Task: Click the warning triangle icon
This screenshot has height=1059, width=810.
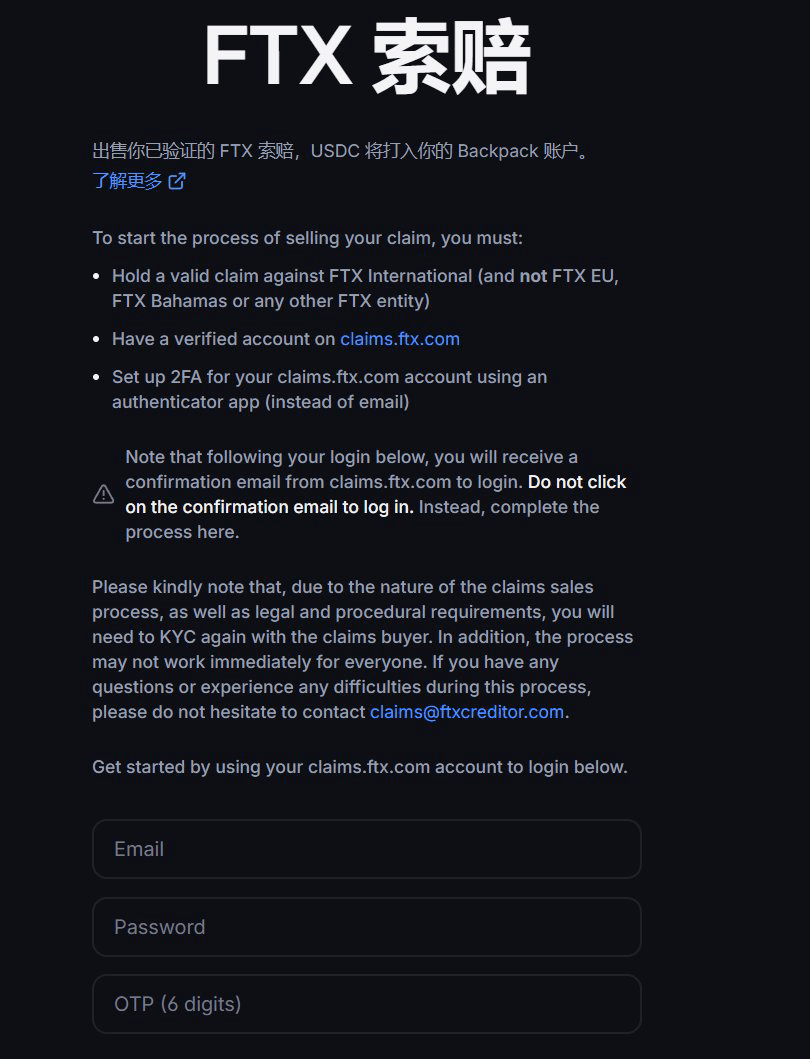Action: (x=103, y=494)
